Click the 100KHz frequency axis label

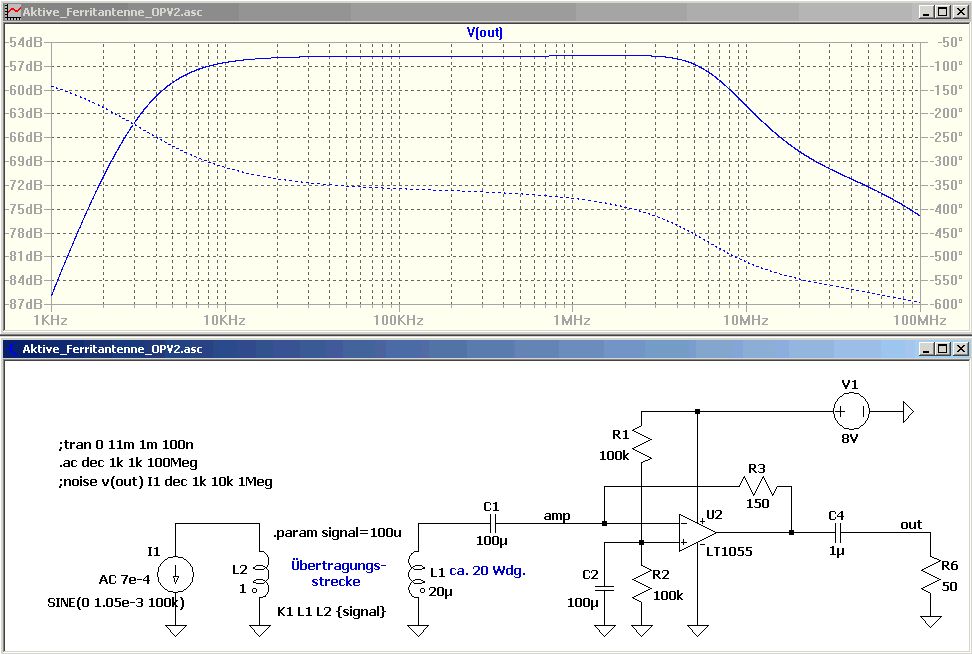point(398,320)
